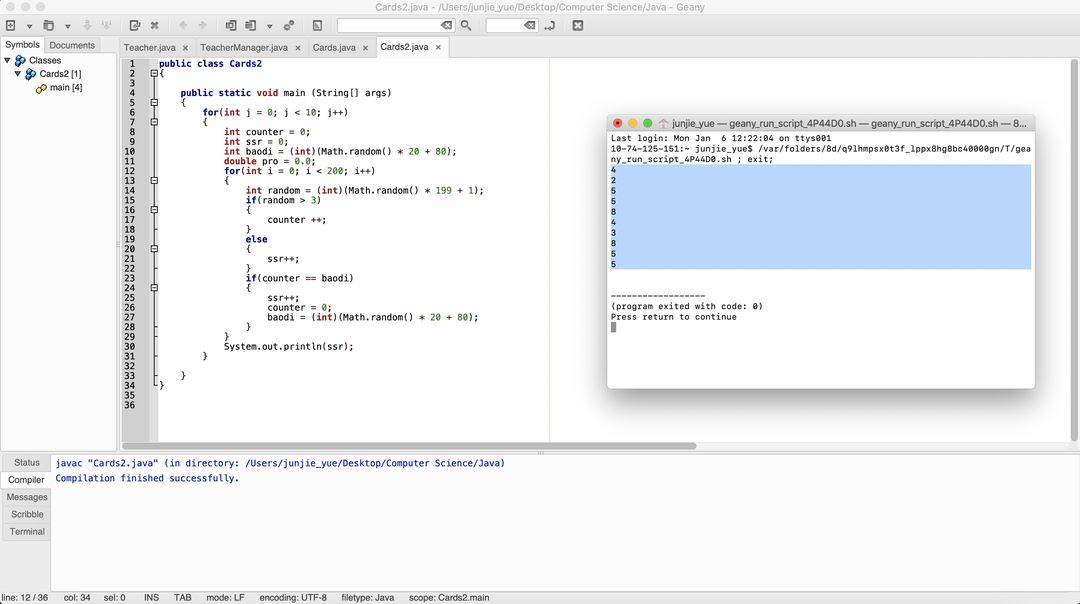Viewport: 1080px width, 604px height.
Task: Collapse the Cards2 [1] tree node
Action: [18, 74]
